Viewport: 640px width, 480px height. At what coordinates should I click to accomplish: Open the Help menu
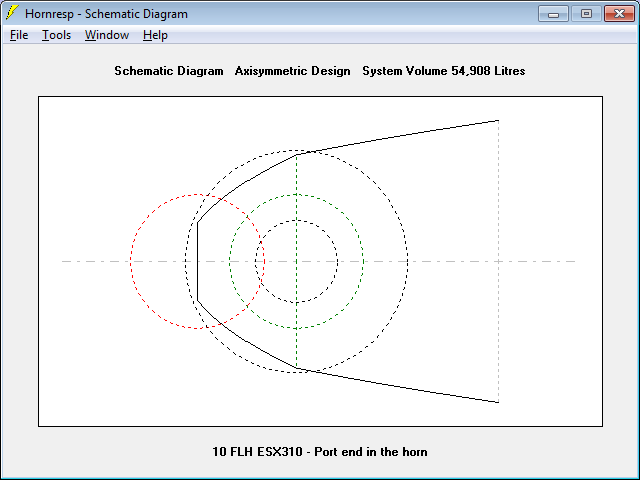155,35
